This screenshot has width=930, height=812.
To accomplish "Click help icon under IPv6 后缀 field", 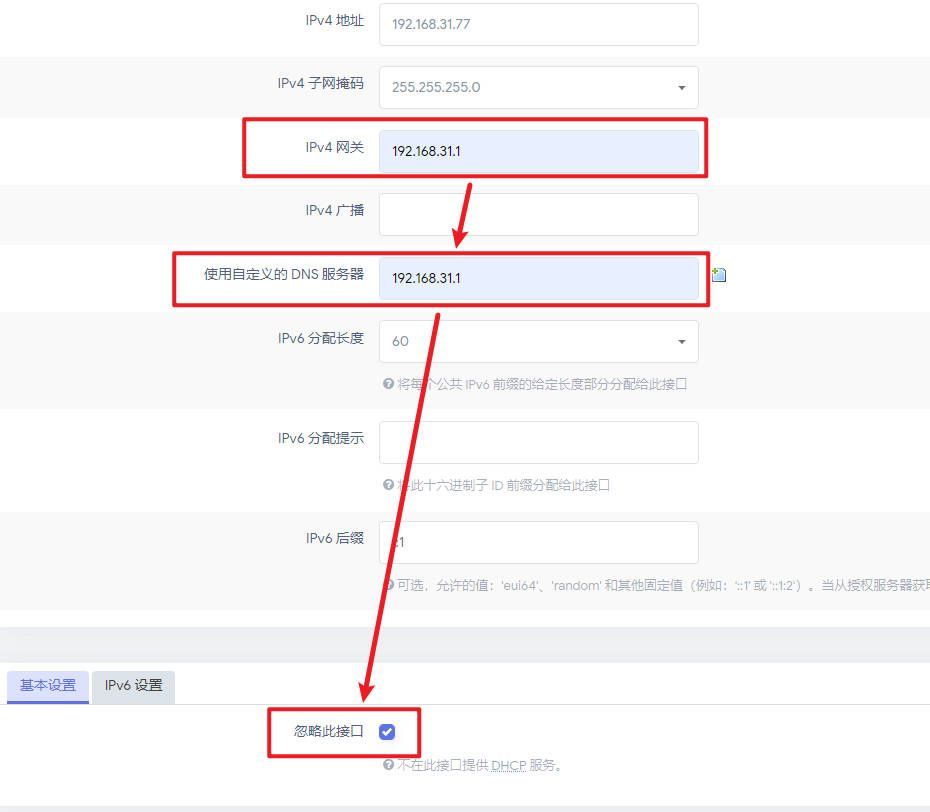I will pyautogui.click(x=388, y=585).
